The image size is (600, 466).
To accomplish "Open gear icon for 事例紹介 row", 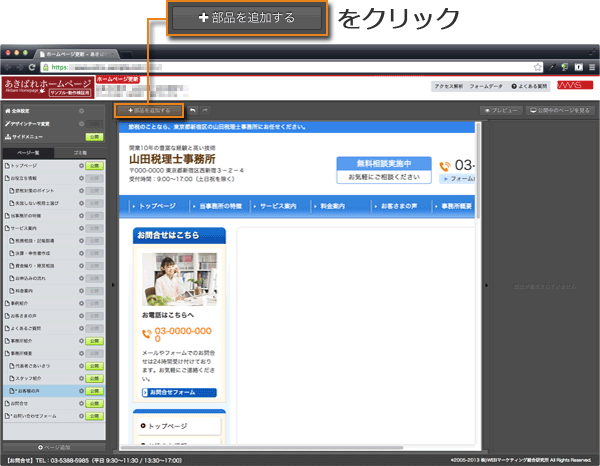I will [x=81, y=303].
